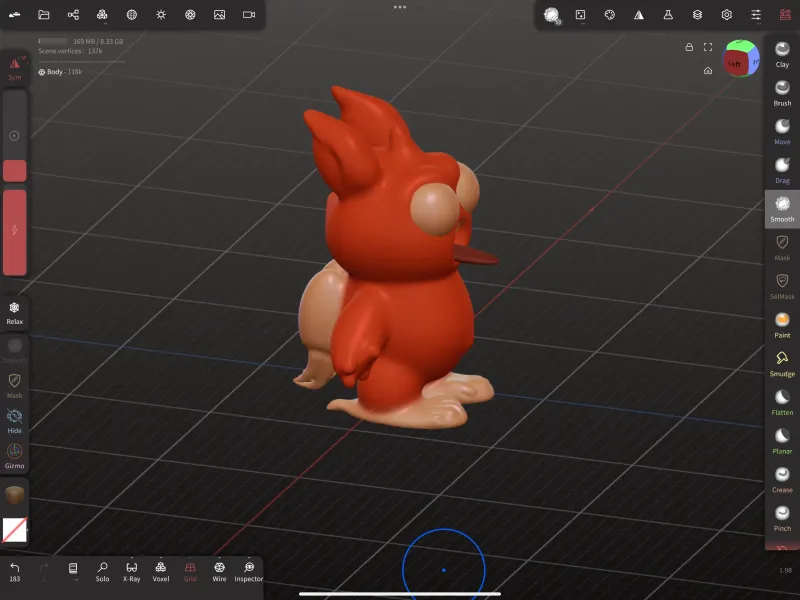Tap the radius slider on left
The width and height of the screenshot is (800, 600).
point(14,136)
